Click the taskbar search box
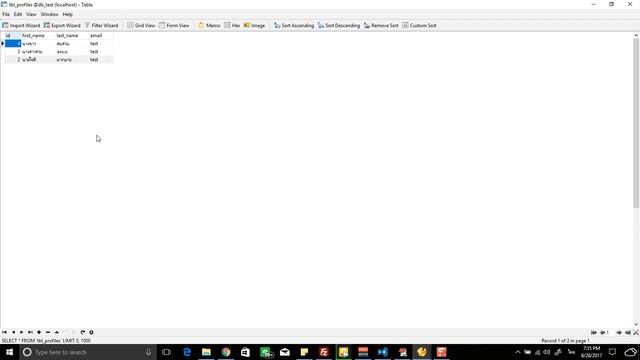640x360 pixels. [88, 352]
